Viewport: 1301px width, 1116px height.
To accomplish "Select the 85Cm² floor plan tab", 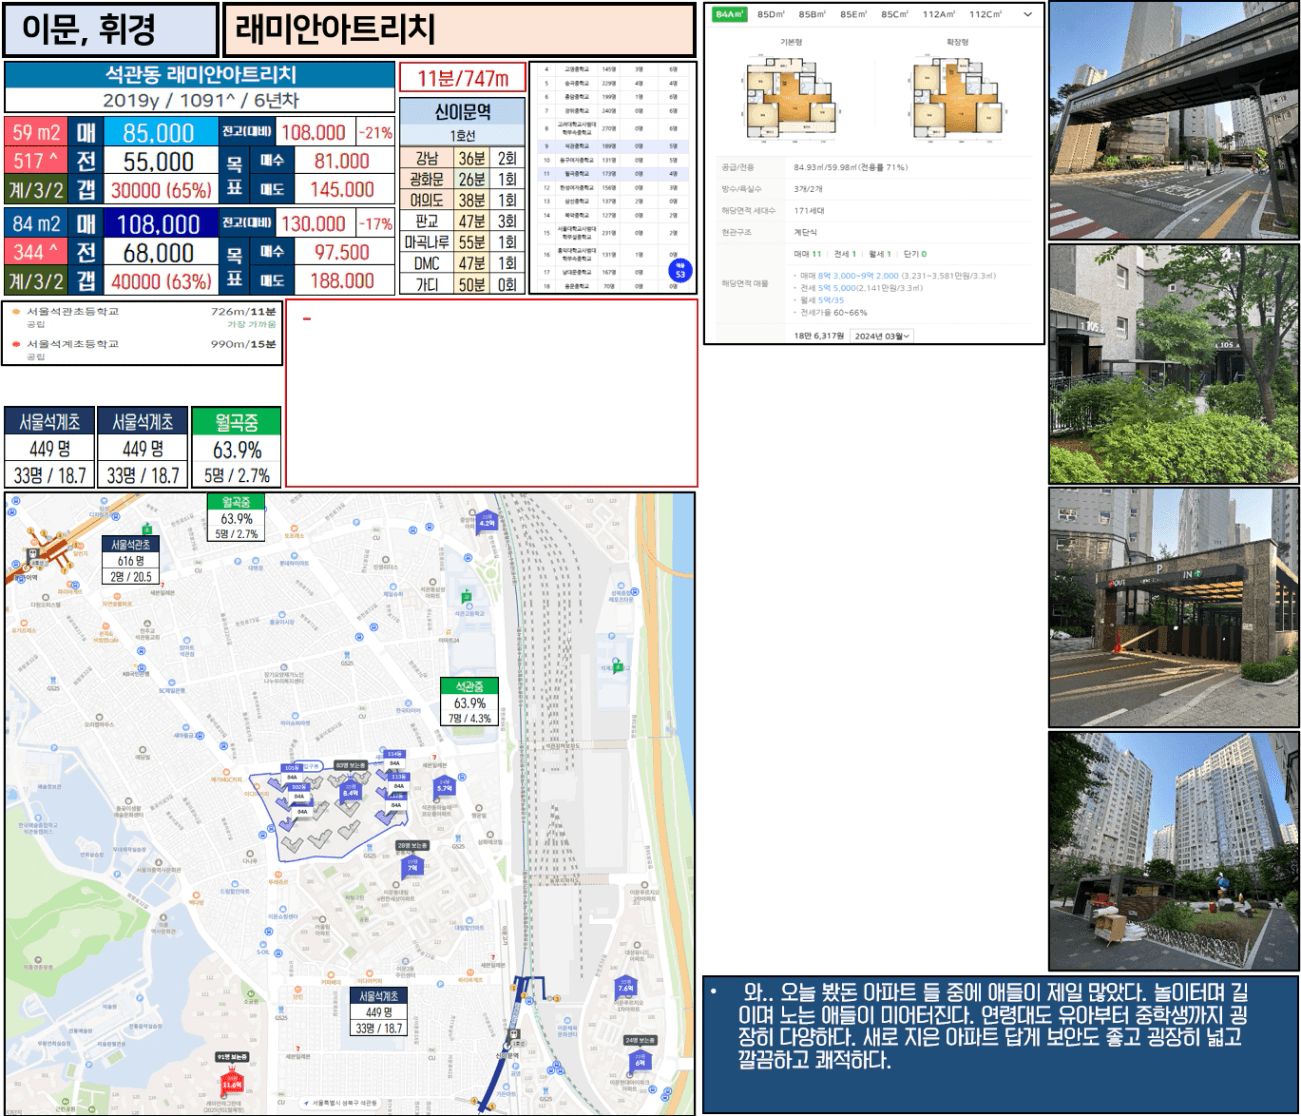I will click(x=894, y=14).
